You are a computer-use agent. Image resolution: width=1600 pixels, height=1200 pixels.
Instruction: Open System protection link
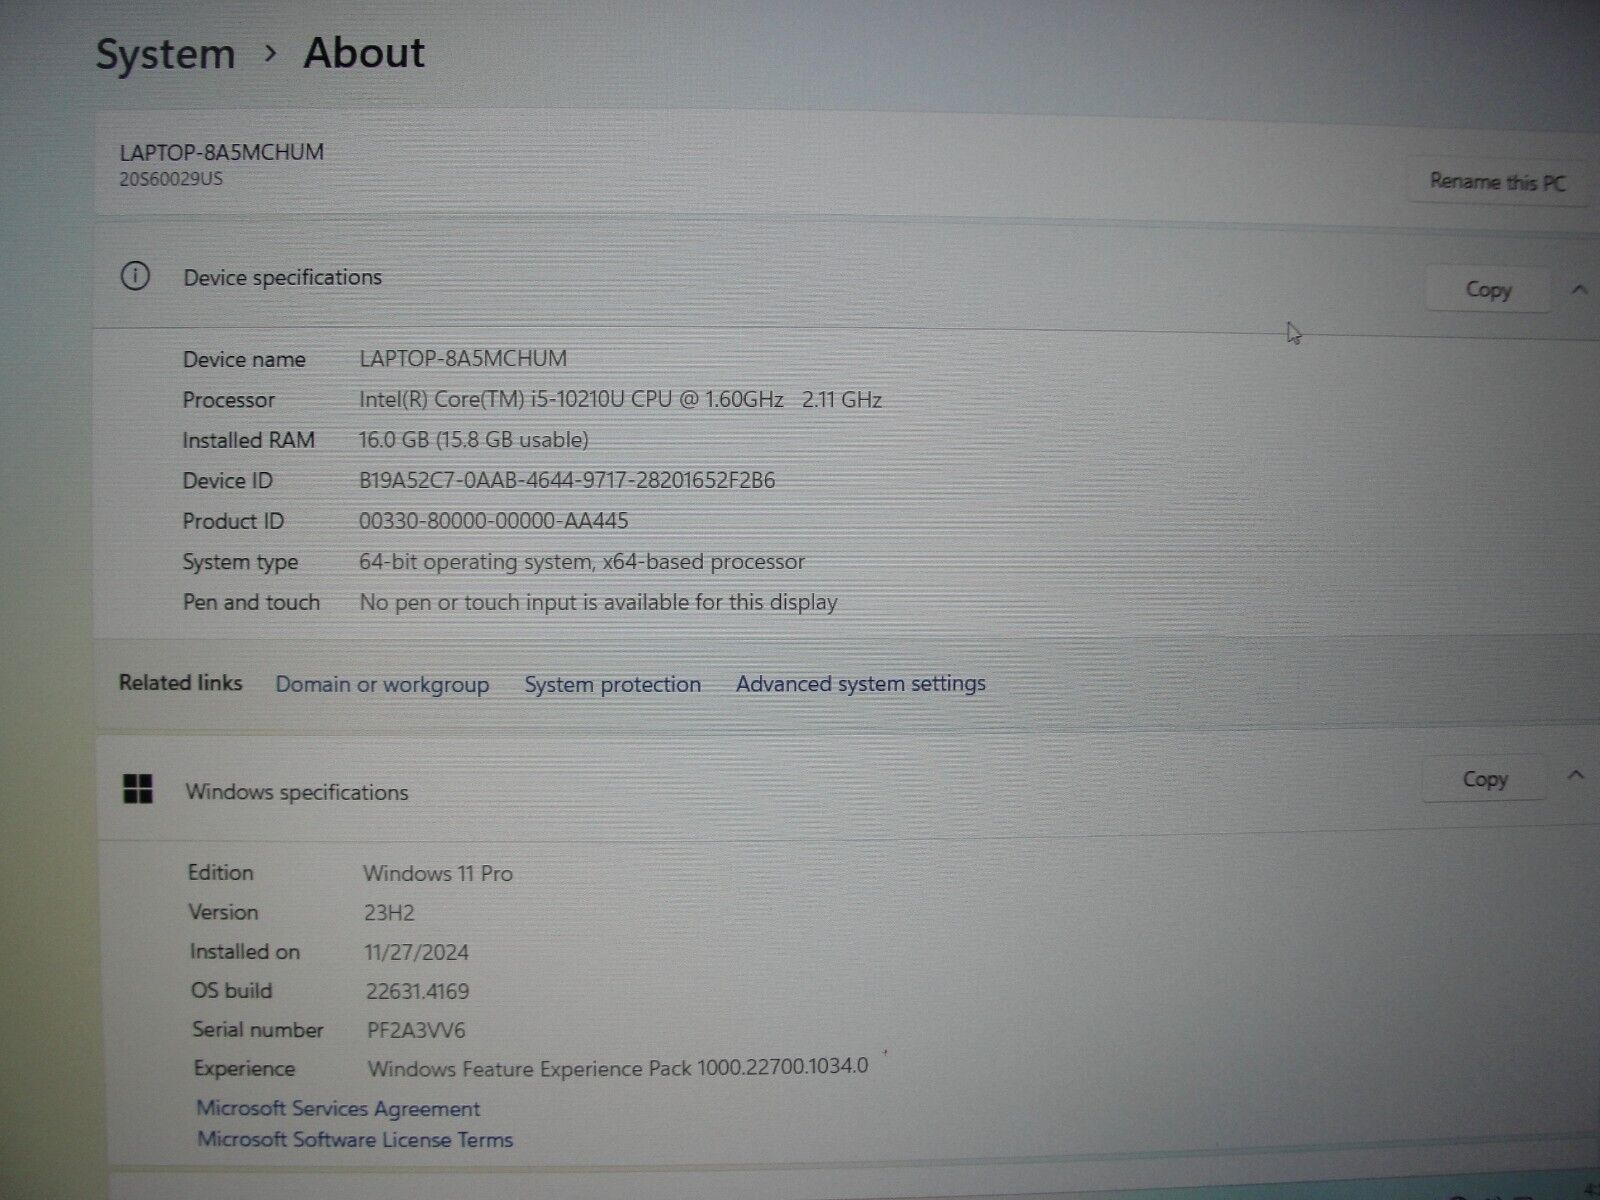(x=612, y=684)
